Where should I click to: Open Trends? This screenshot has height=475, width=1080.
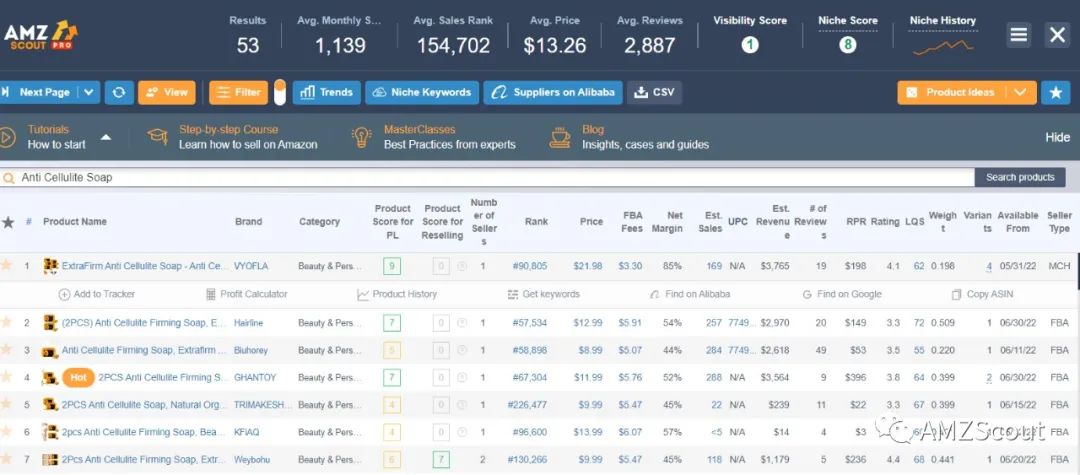(326, 92)
